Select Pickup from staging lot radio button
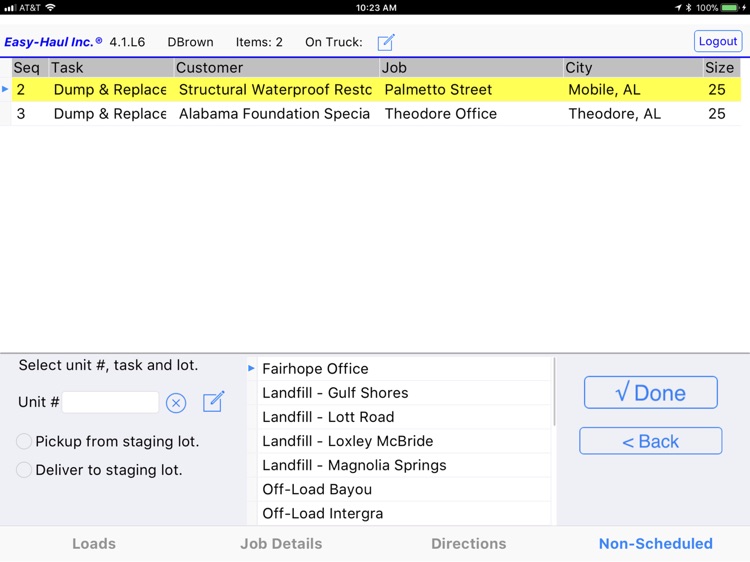 (x=24, y=441)
